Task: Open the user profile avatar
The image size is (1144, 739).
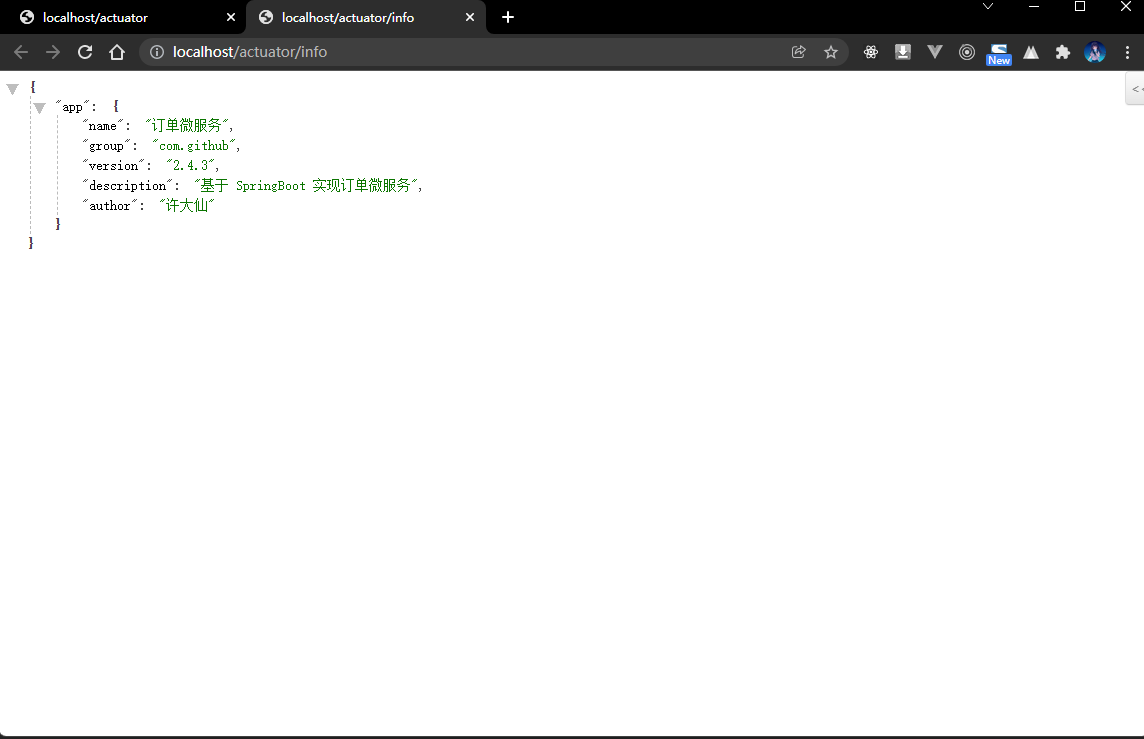Action: coord(1095,52)
